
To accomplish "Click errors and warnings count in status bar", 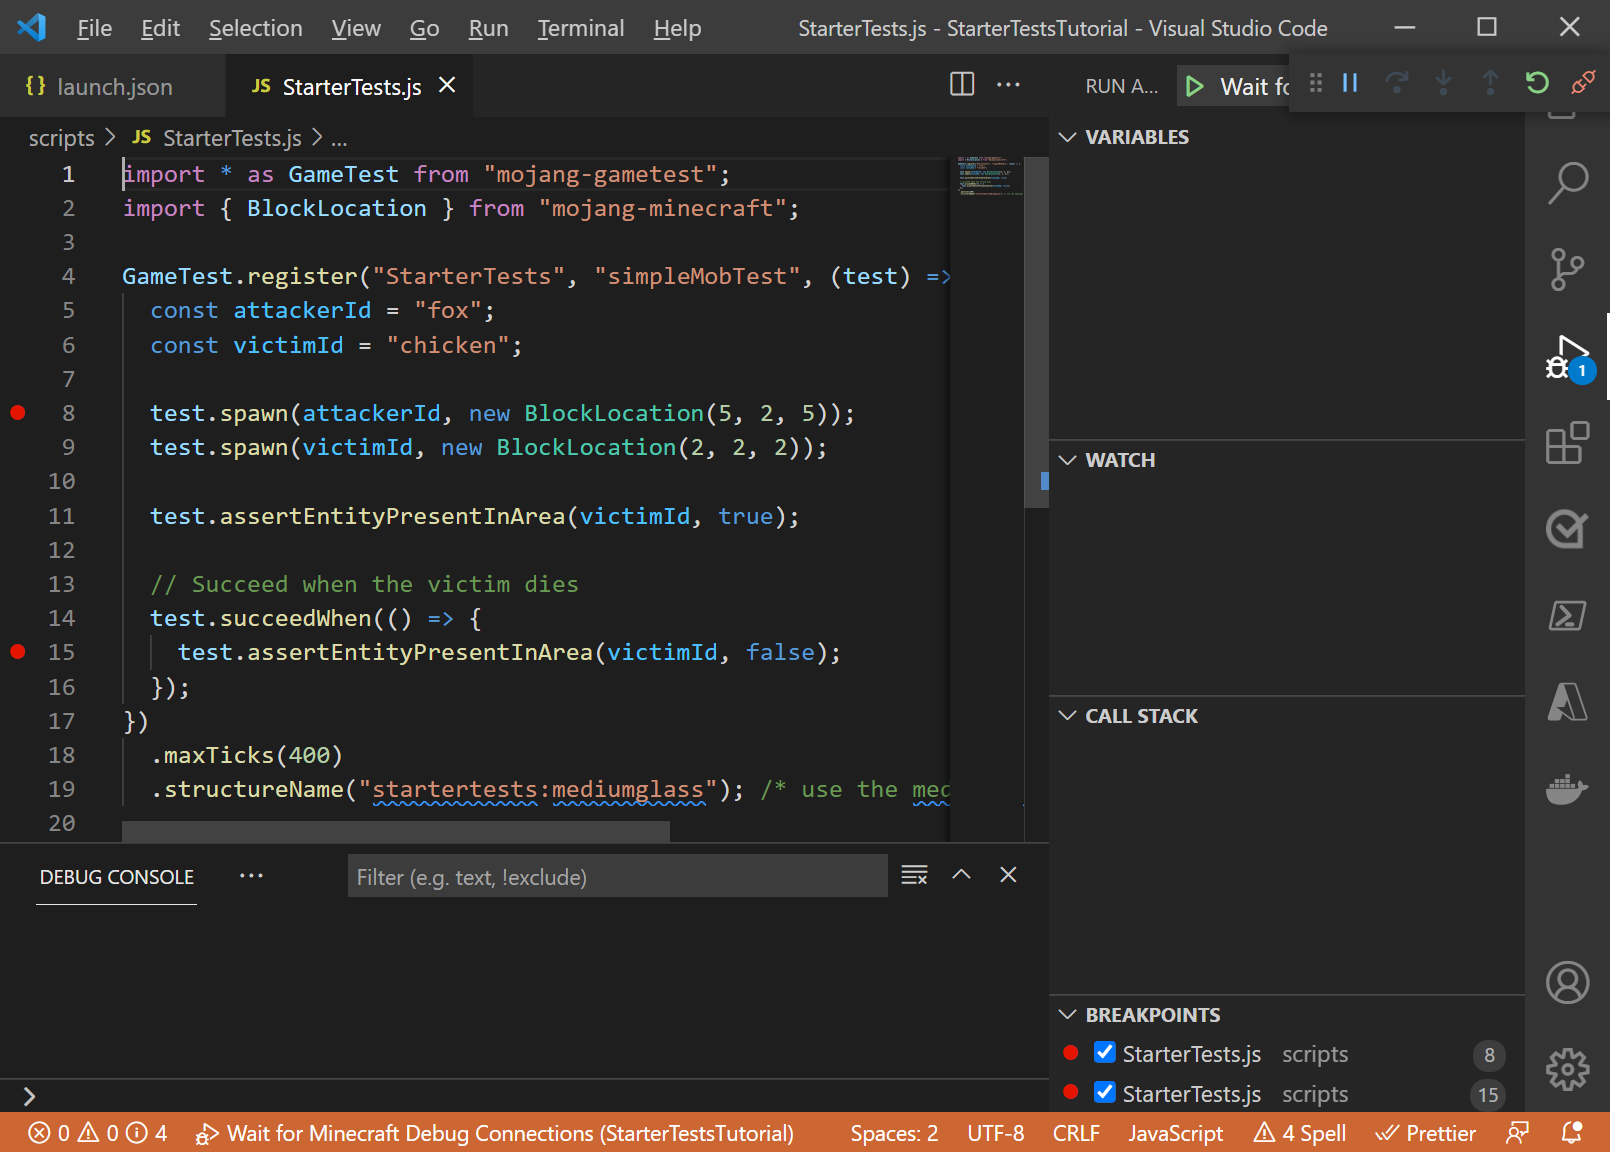I will [x=97, y=1133].
